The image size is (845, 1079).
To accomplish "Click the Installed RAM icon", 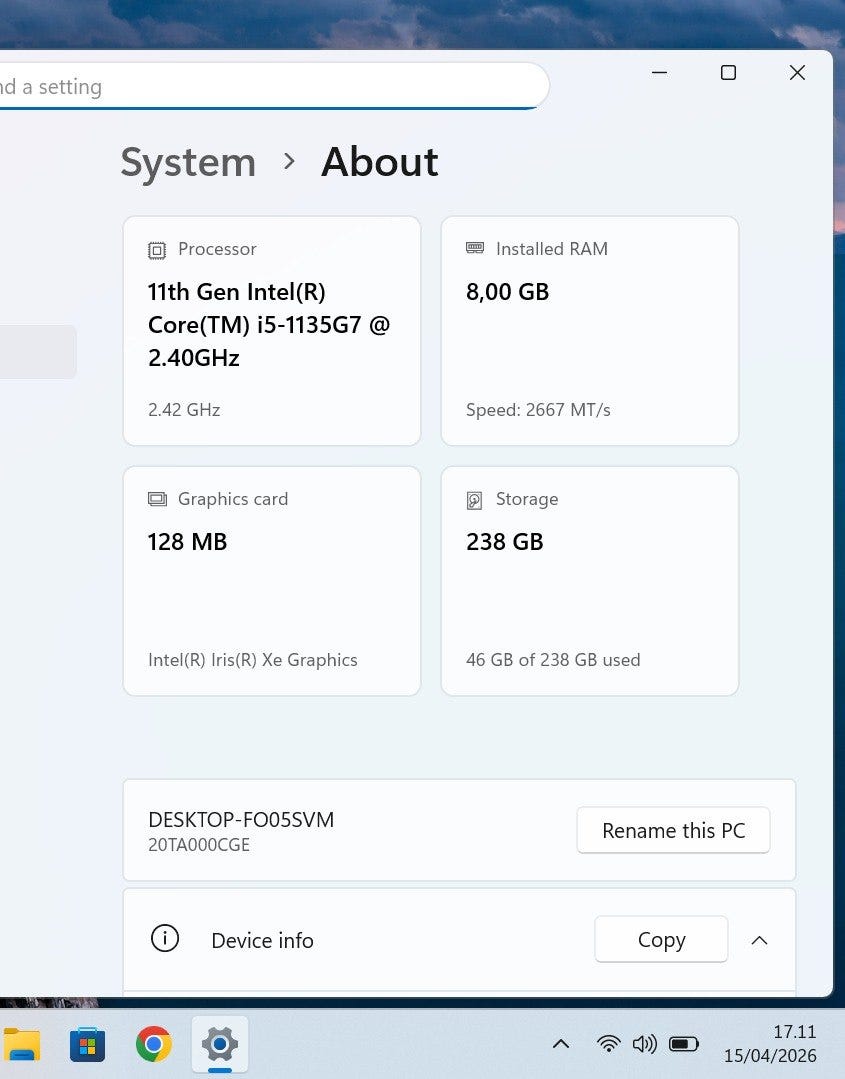I will click(475, 249).
